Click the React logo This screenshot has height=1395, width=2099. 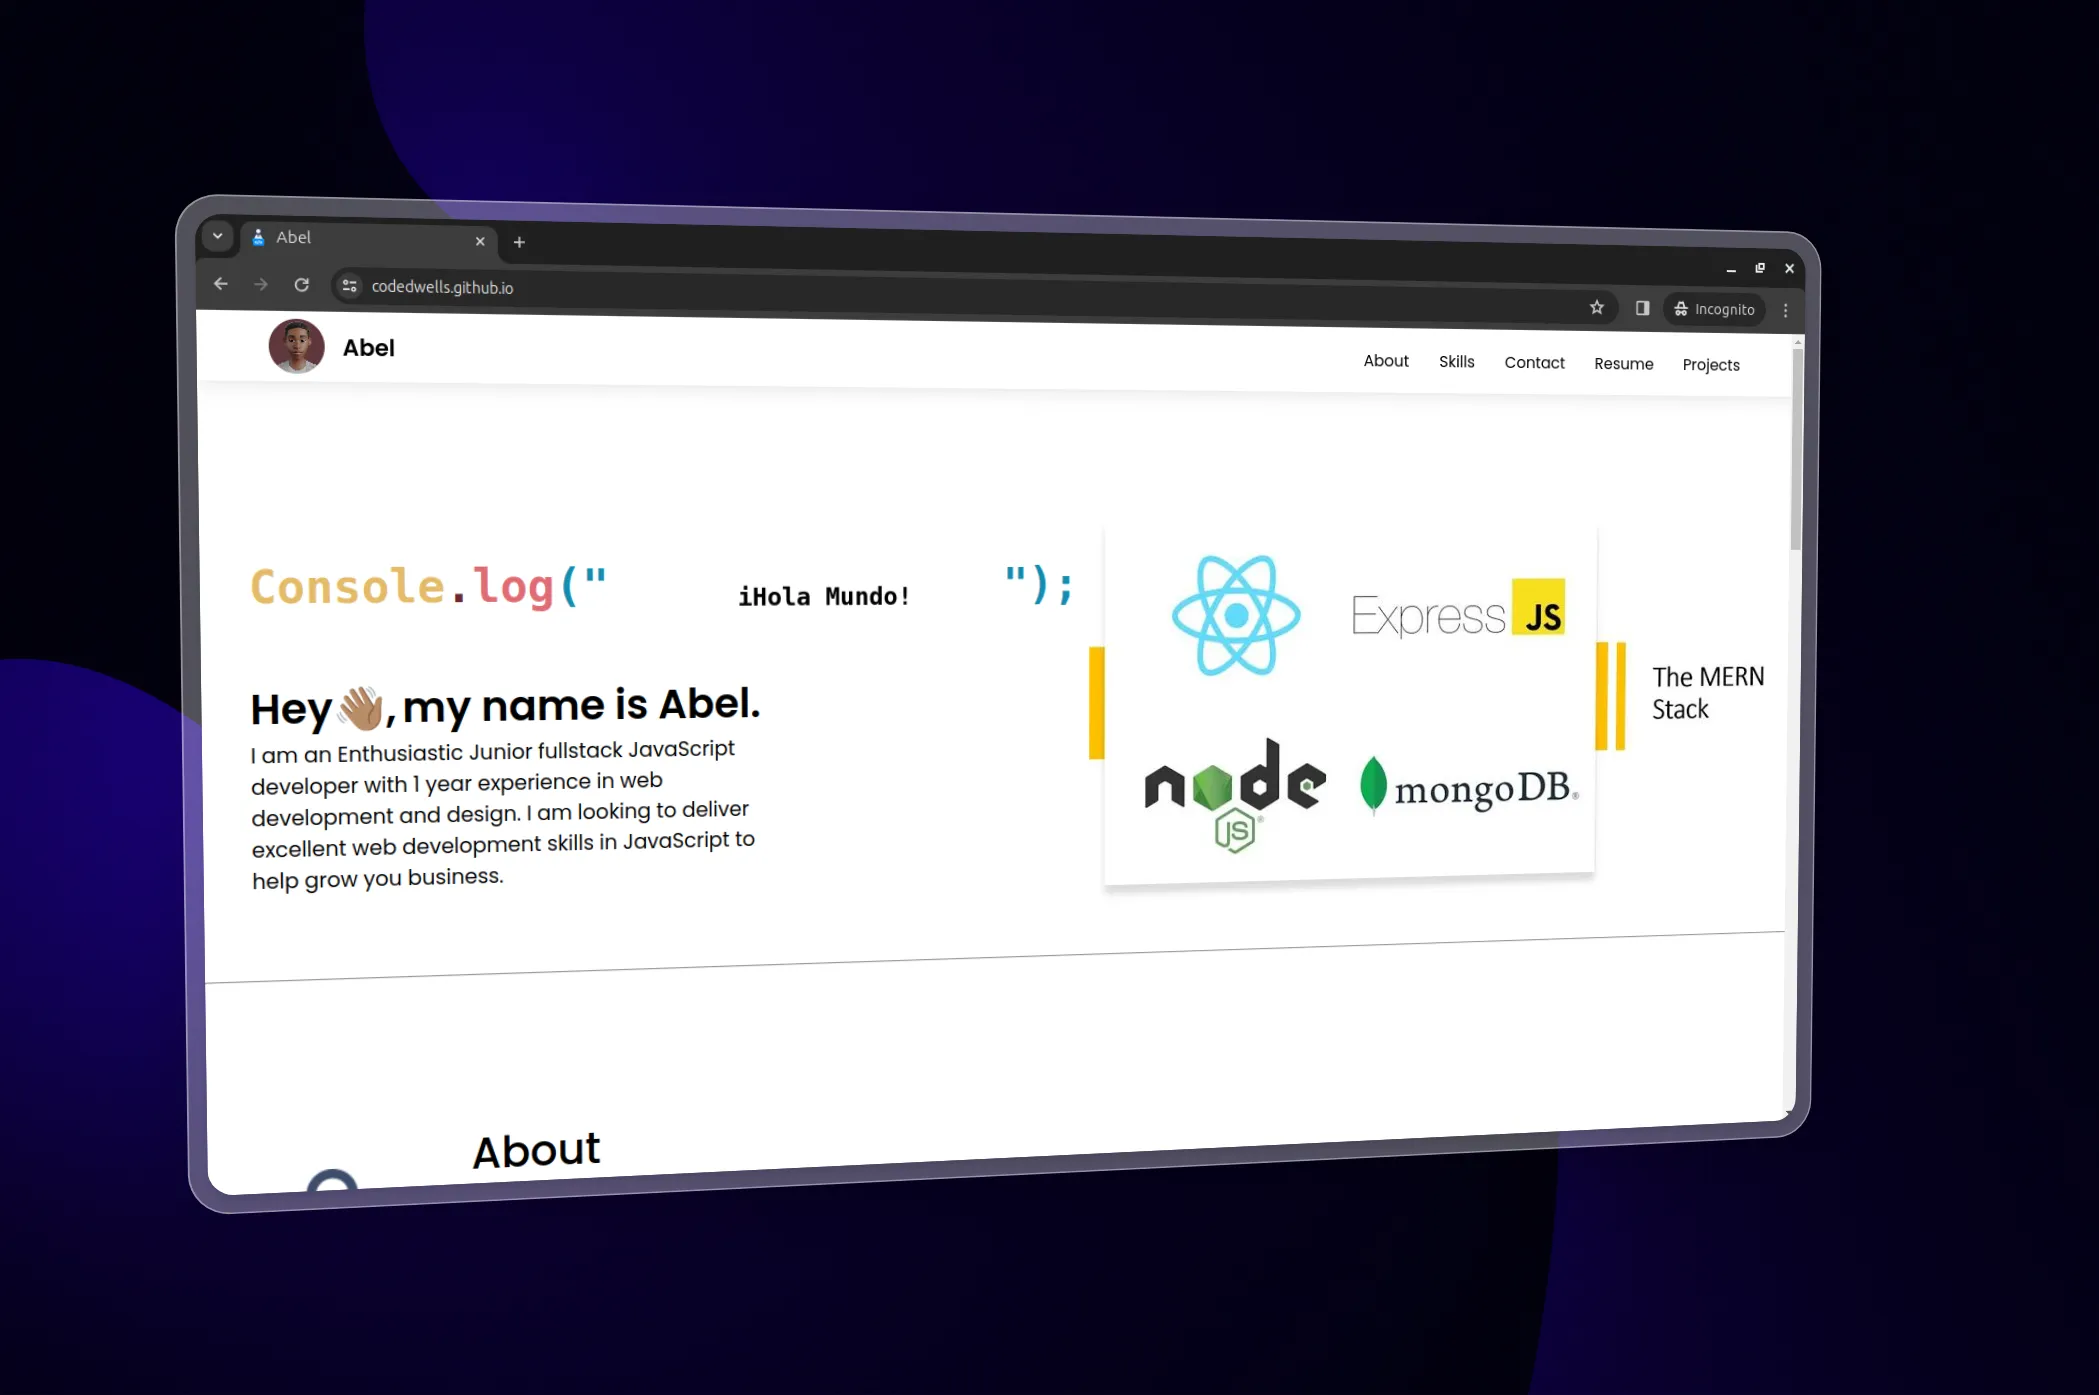click(1236, 615)
